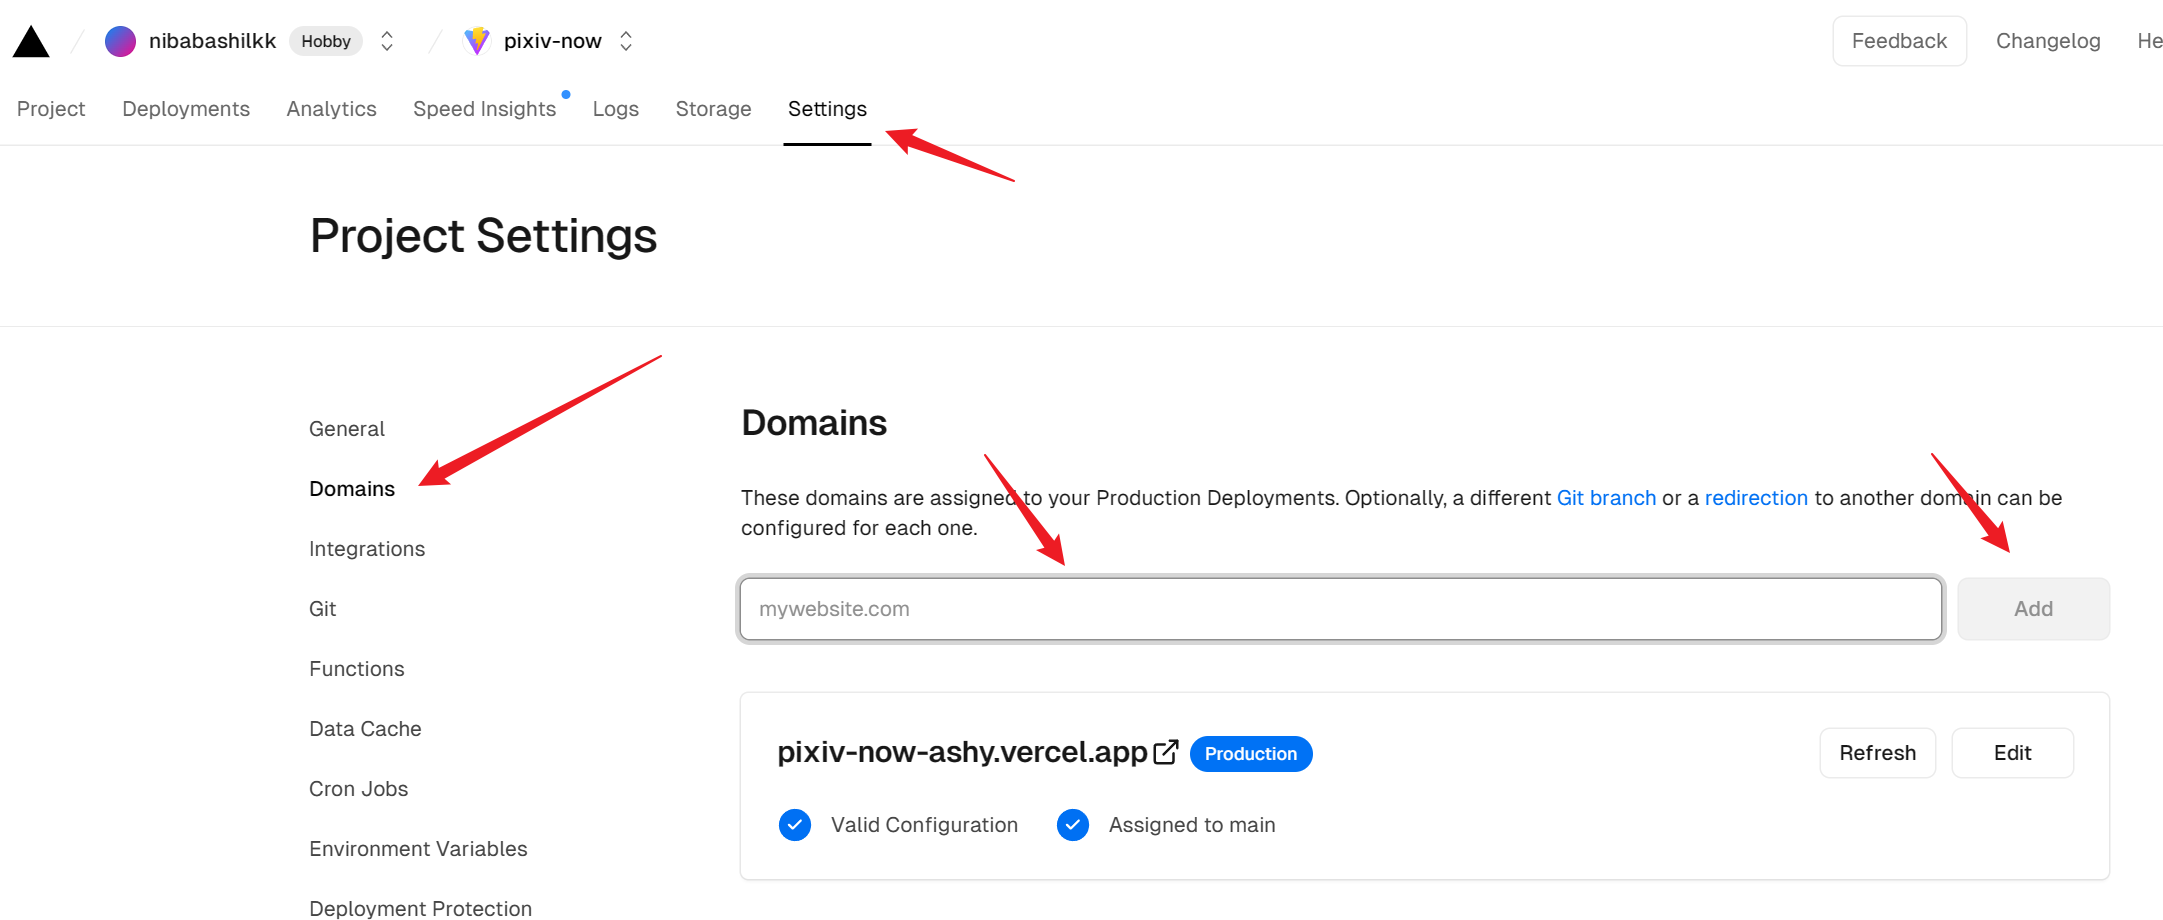
Task: Click Refresh for pixiv-now-ashy.vercel.app
Action: [x=1877, y=753]
